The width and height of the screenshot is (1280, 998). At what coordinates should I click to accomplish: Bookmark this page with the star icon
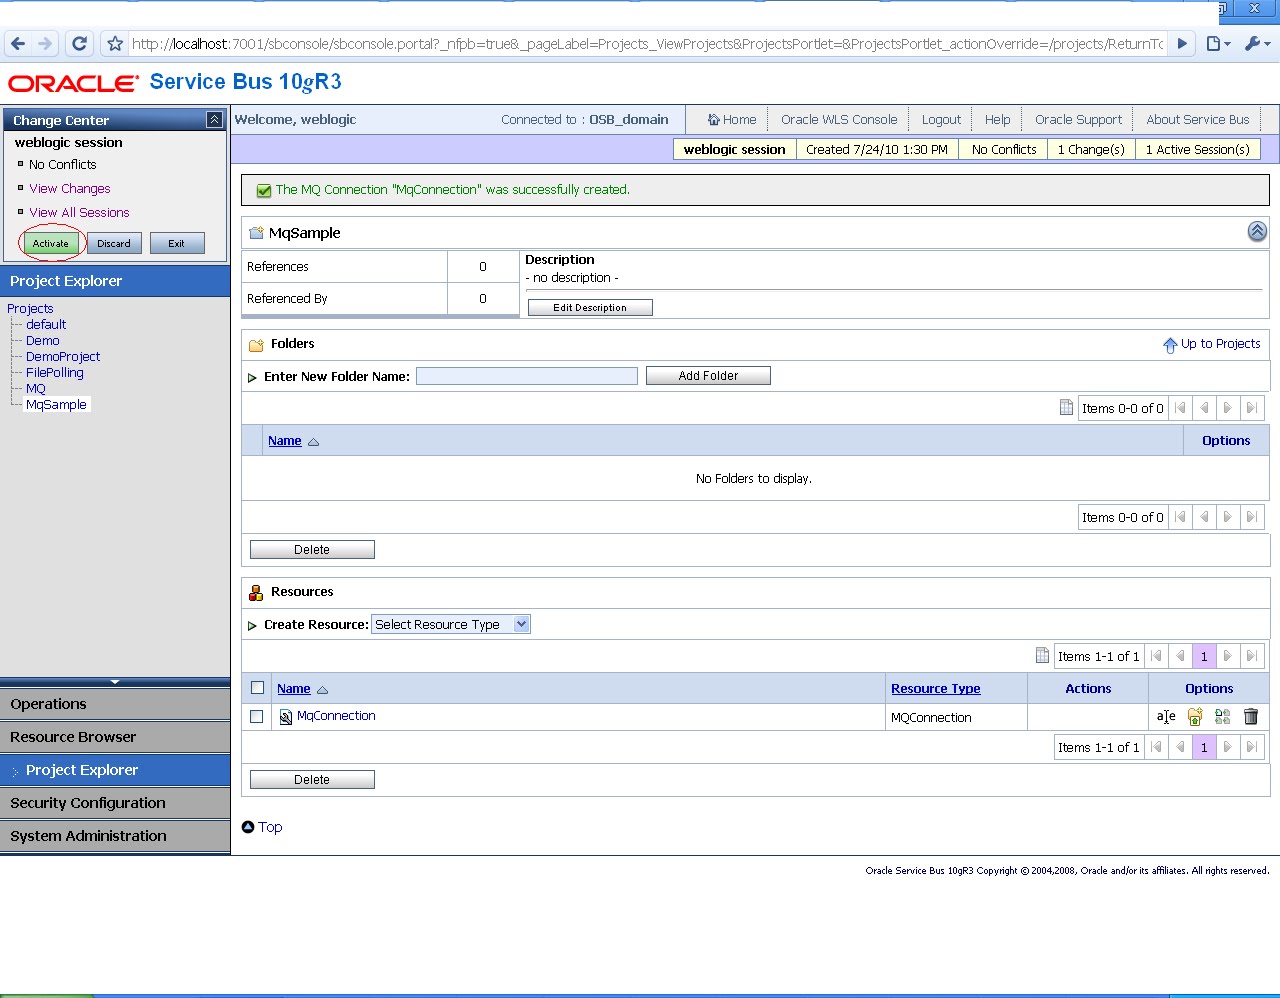point(115,44)
